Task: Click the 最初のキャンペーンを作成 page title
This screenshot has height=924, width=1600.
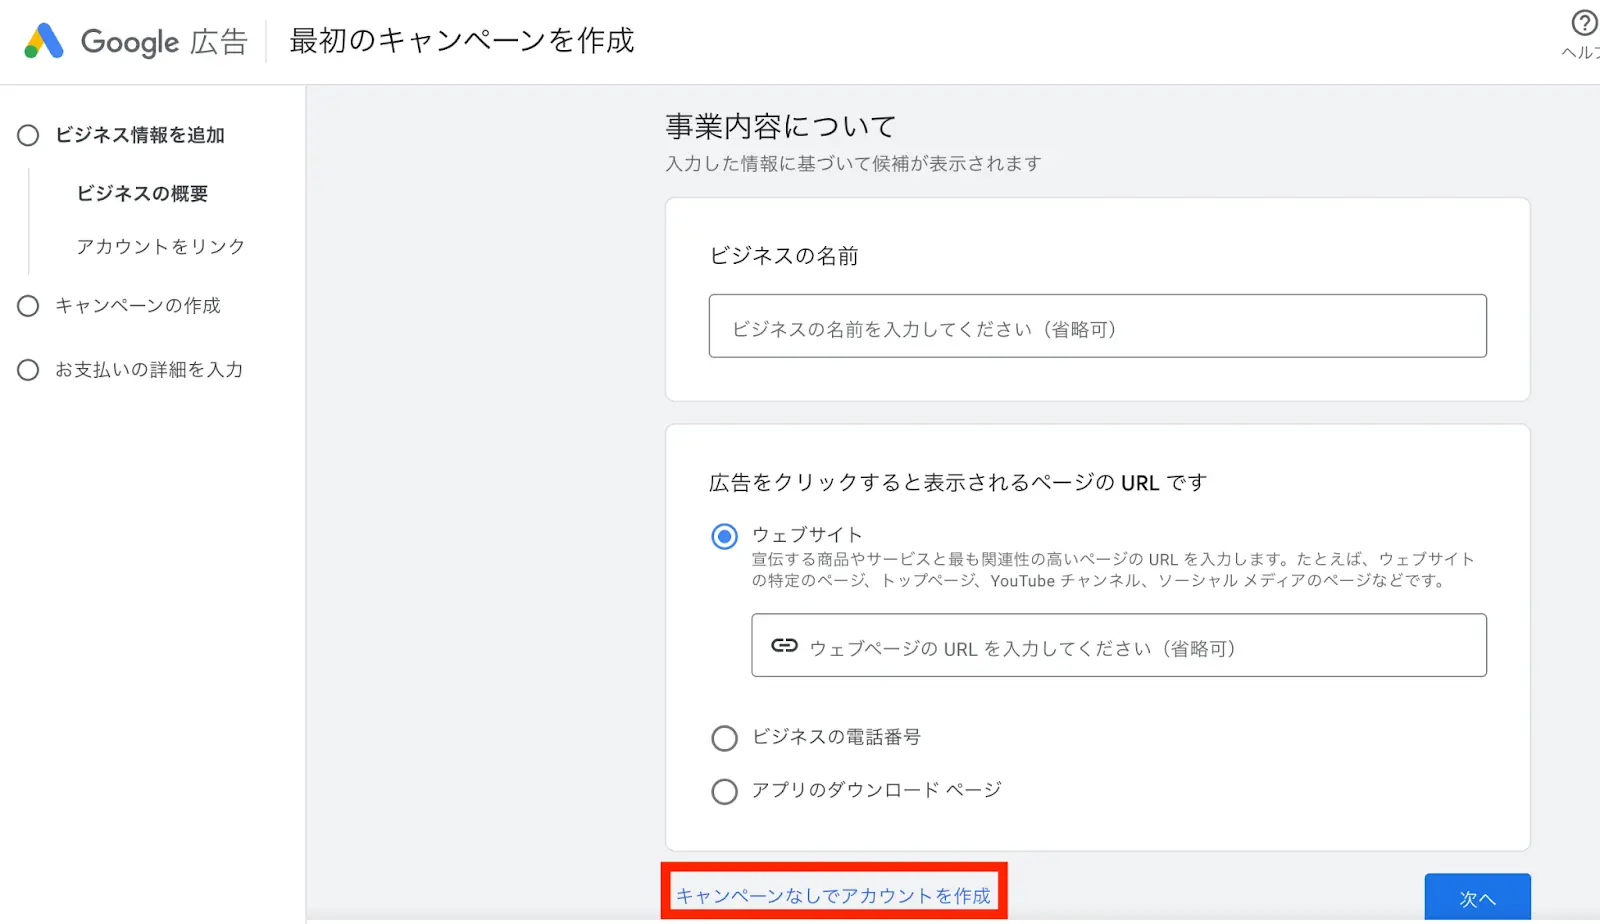Action: click(x=461, y=41)
